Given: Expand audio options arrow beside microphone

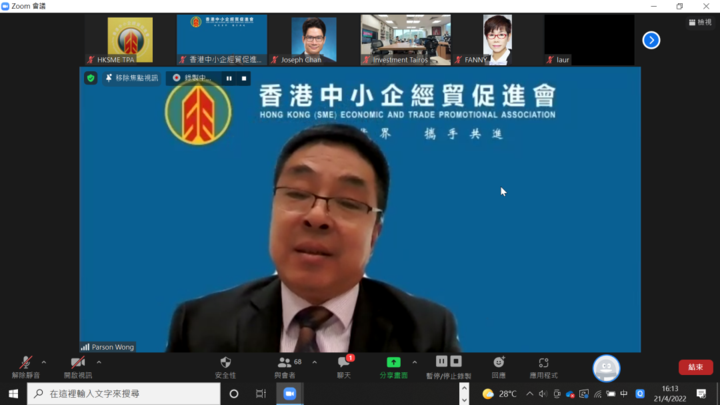Looking at the screenshot, I should coord(44,363).
